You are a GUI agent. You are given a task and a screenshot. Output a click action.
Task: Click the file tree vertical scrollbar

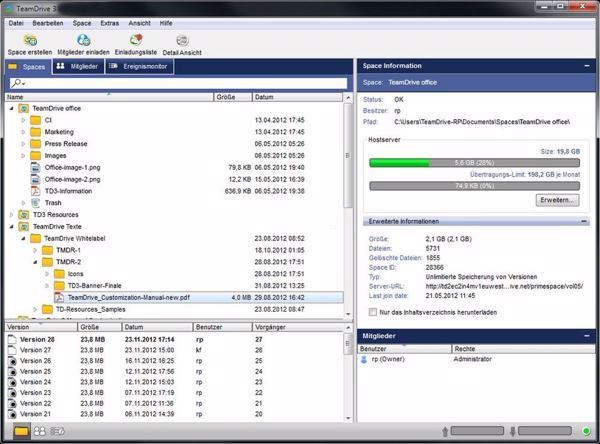tap(348, 155)
